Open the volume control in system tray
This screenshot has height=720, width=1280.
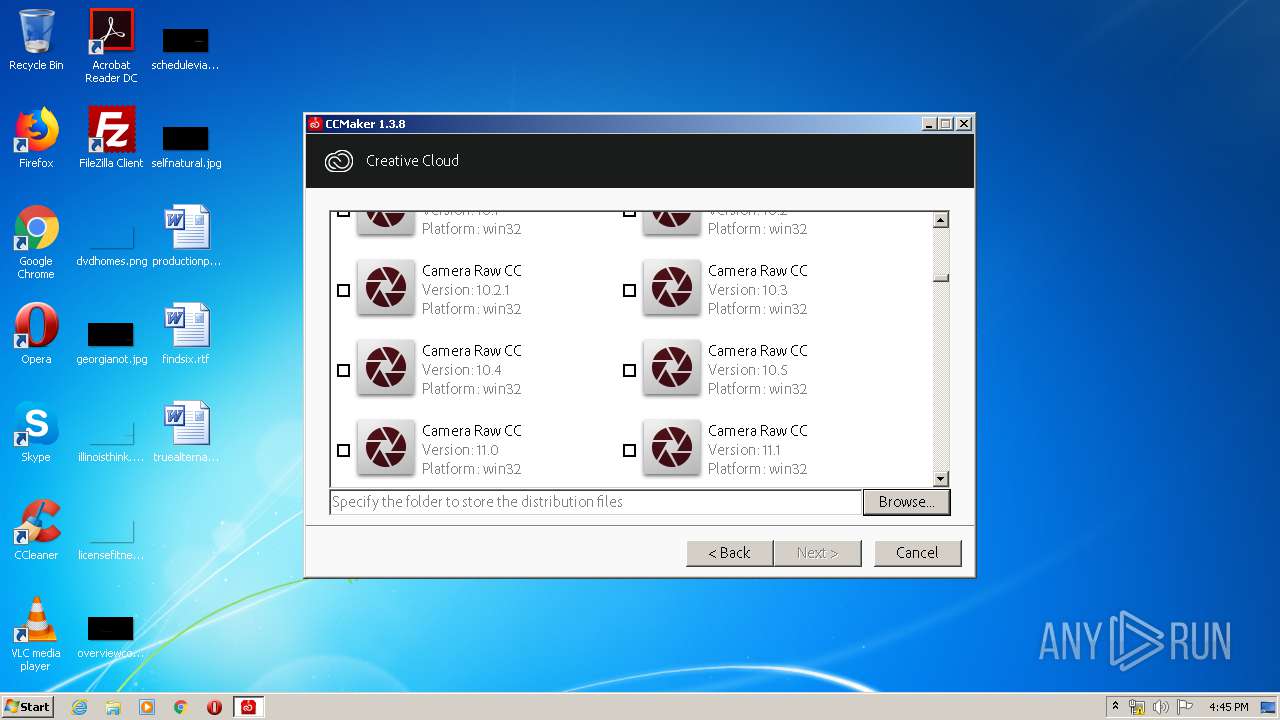point(1160,707)
